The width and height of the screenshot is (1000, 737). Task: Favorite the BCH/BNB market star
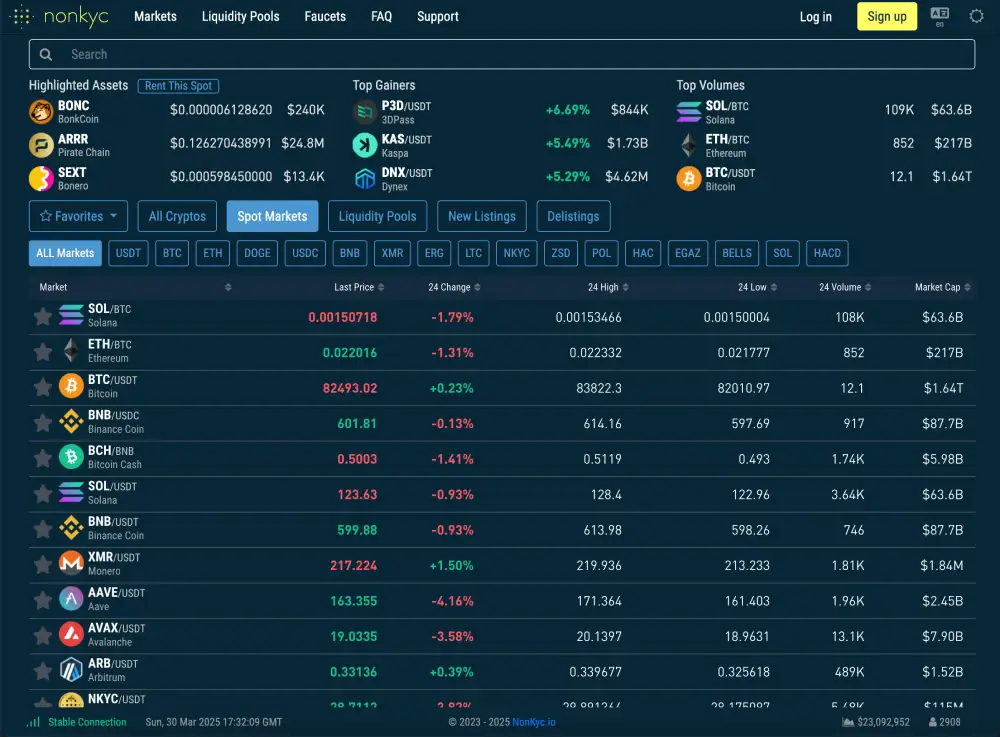[x=43, y=458]
